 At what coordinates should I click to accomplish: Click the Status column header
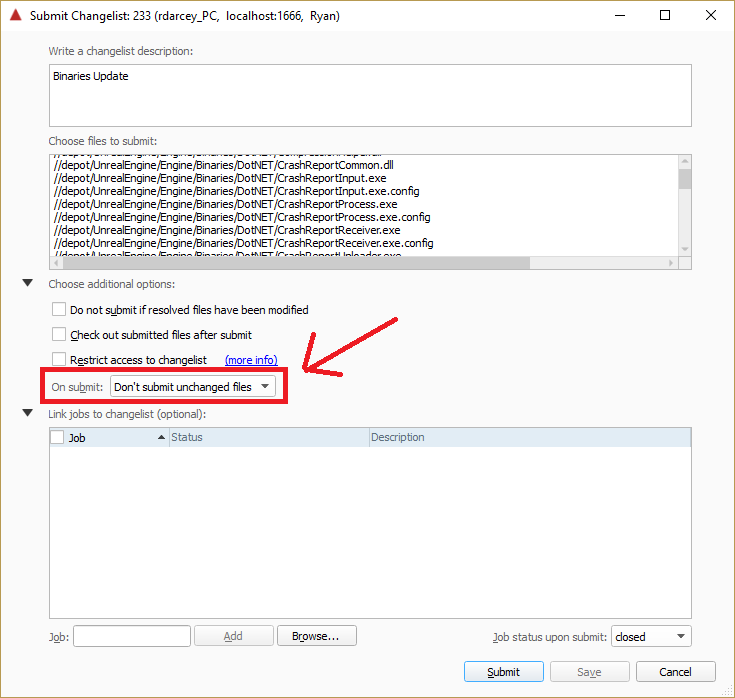point(269,437)
